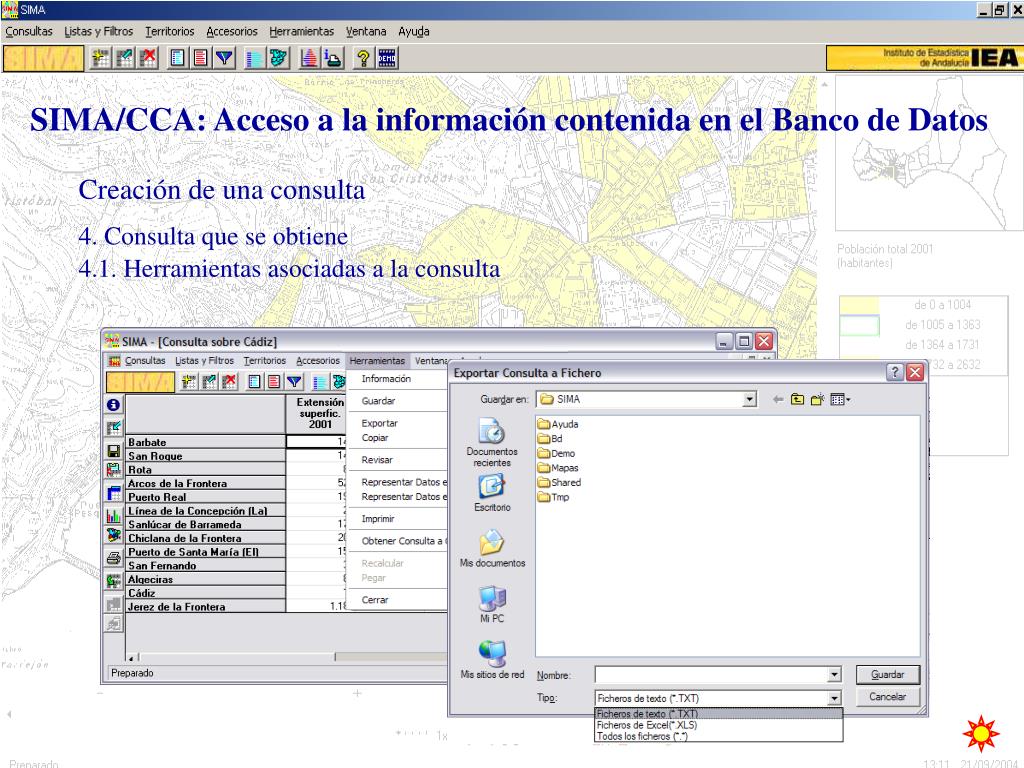This screenshot has width=1024, height=768.
Task: Select the Algeciras row in query table
Action: pyautogui.click(x=205, y=579)
